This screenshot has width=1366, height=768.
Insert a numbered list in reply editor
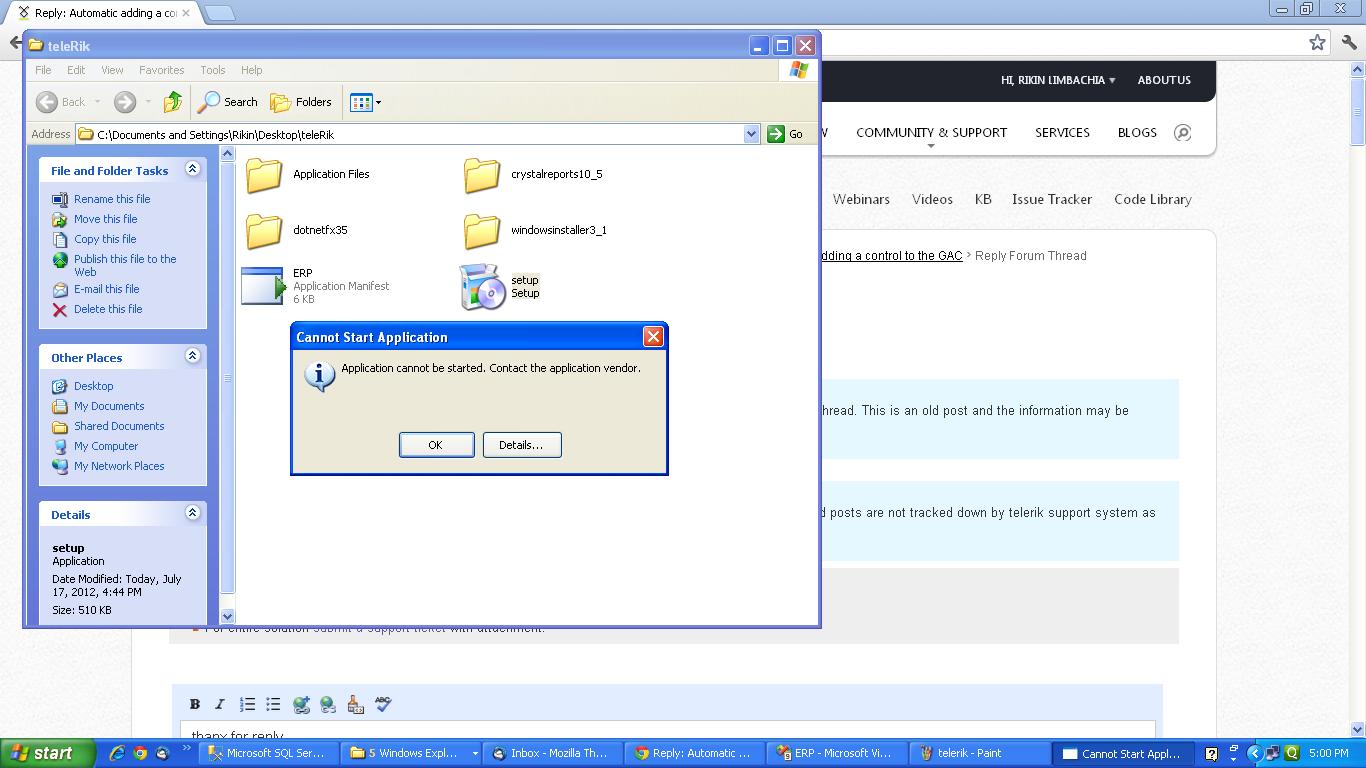pyautogui.click(x=247, y=705)
